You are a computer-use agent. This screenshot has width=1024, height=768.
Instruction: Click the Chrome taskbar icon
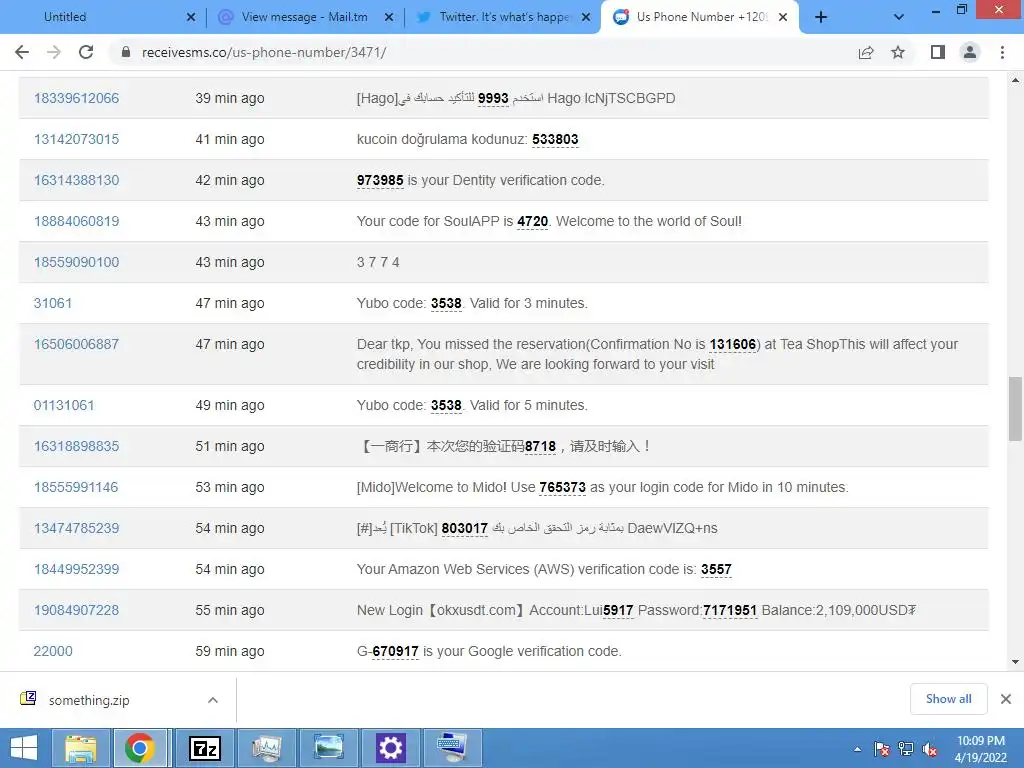coord(140,748)
